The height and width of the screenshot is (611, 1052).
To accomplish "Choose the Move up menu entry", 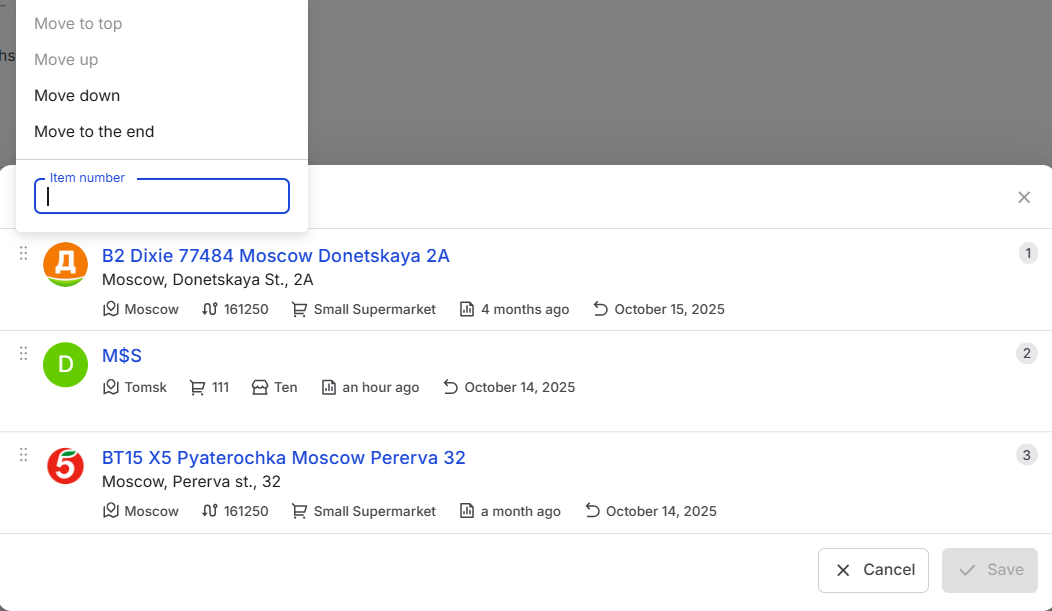I will click(x=66, y=60).
